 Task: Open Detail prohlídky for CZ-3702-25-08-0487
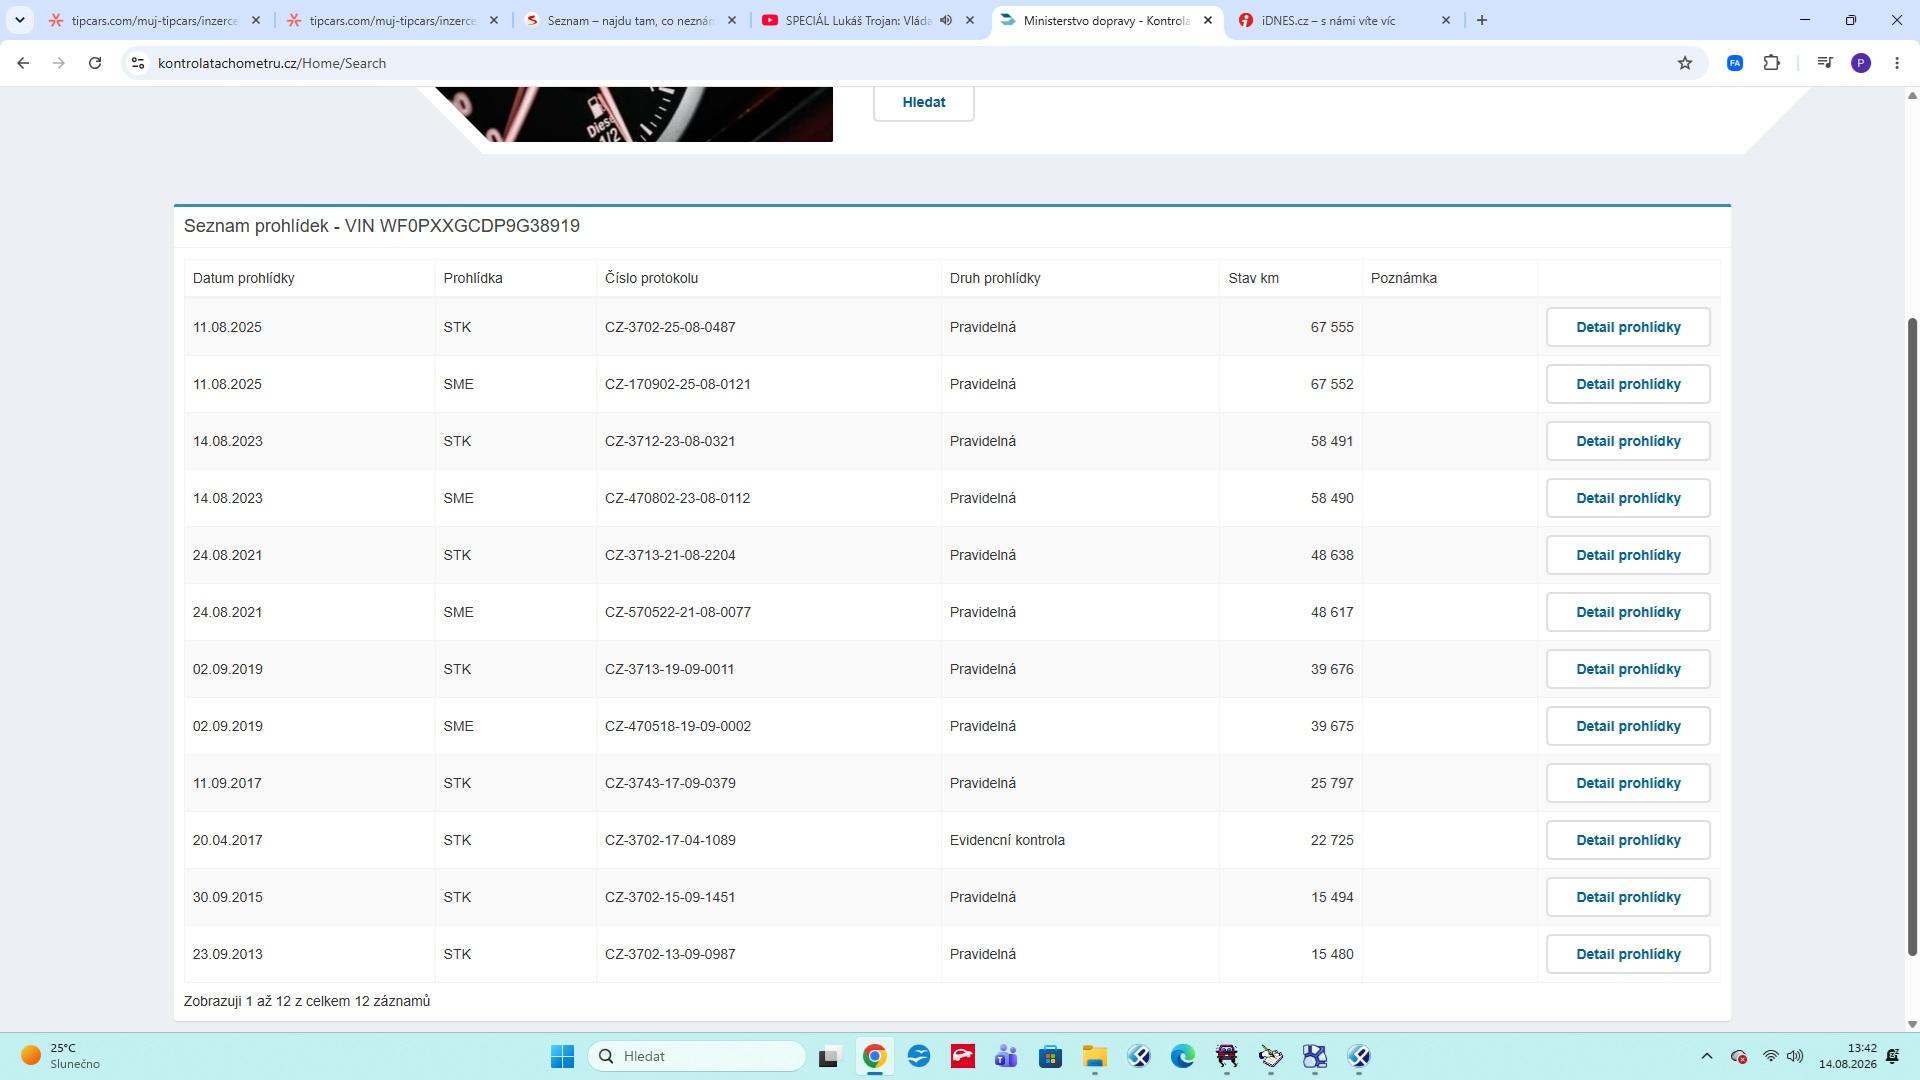pos(1628,327)
